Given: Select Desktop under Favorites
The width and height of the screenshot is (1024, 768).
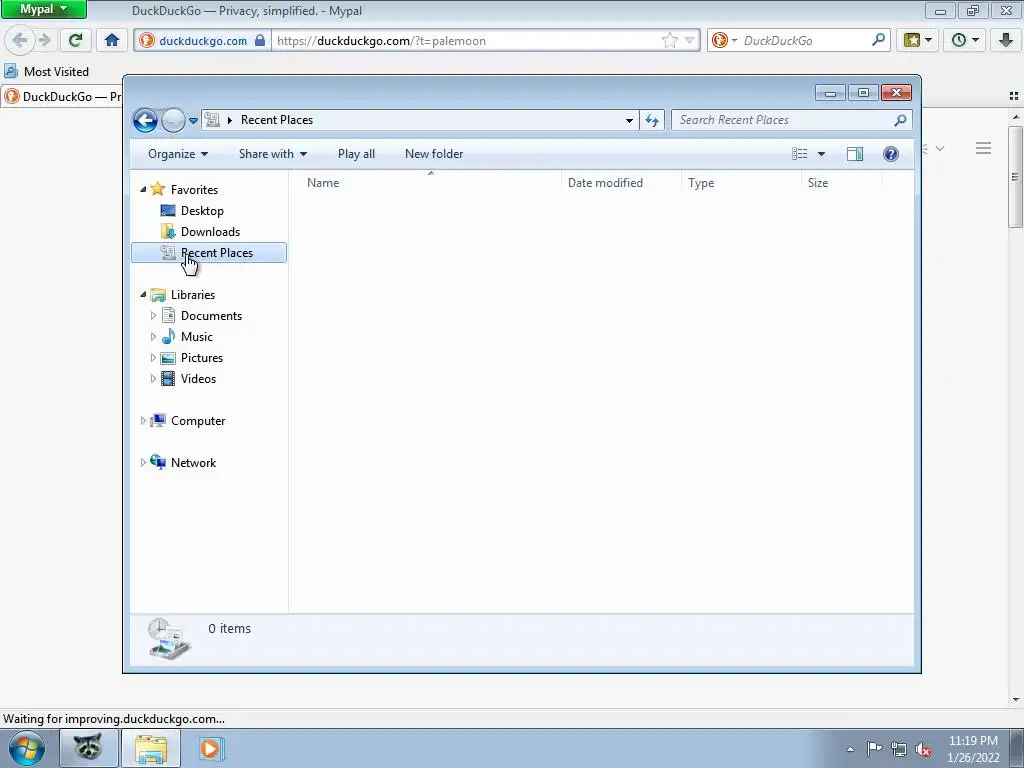Looking at the screenshot, I should pos(202,211).
